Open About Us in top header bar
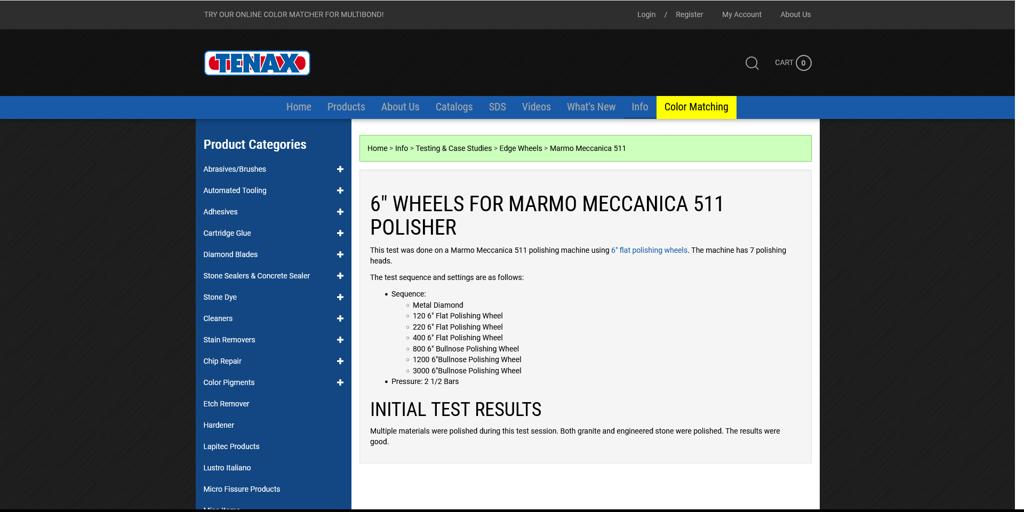The width and height of the screenshot is (1024, 512). [795, 14]
